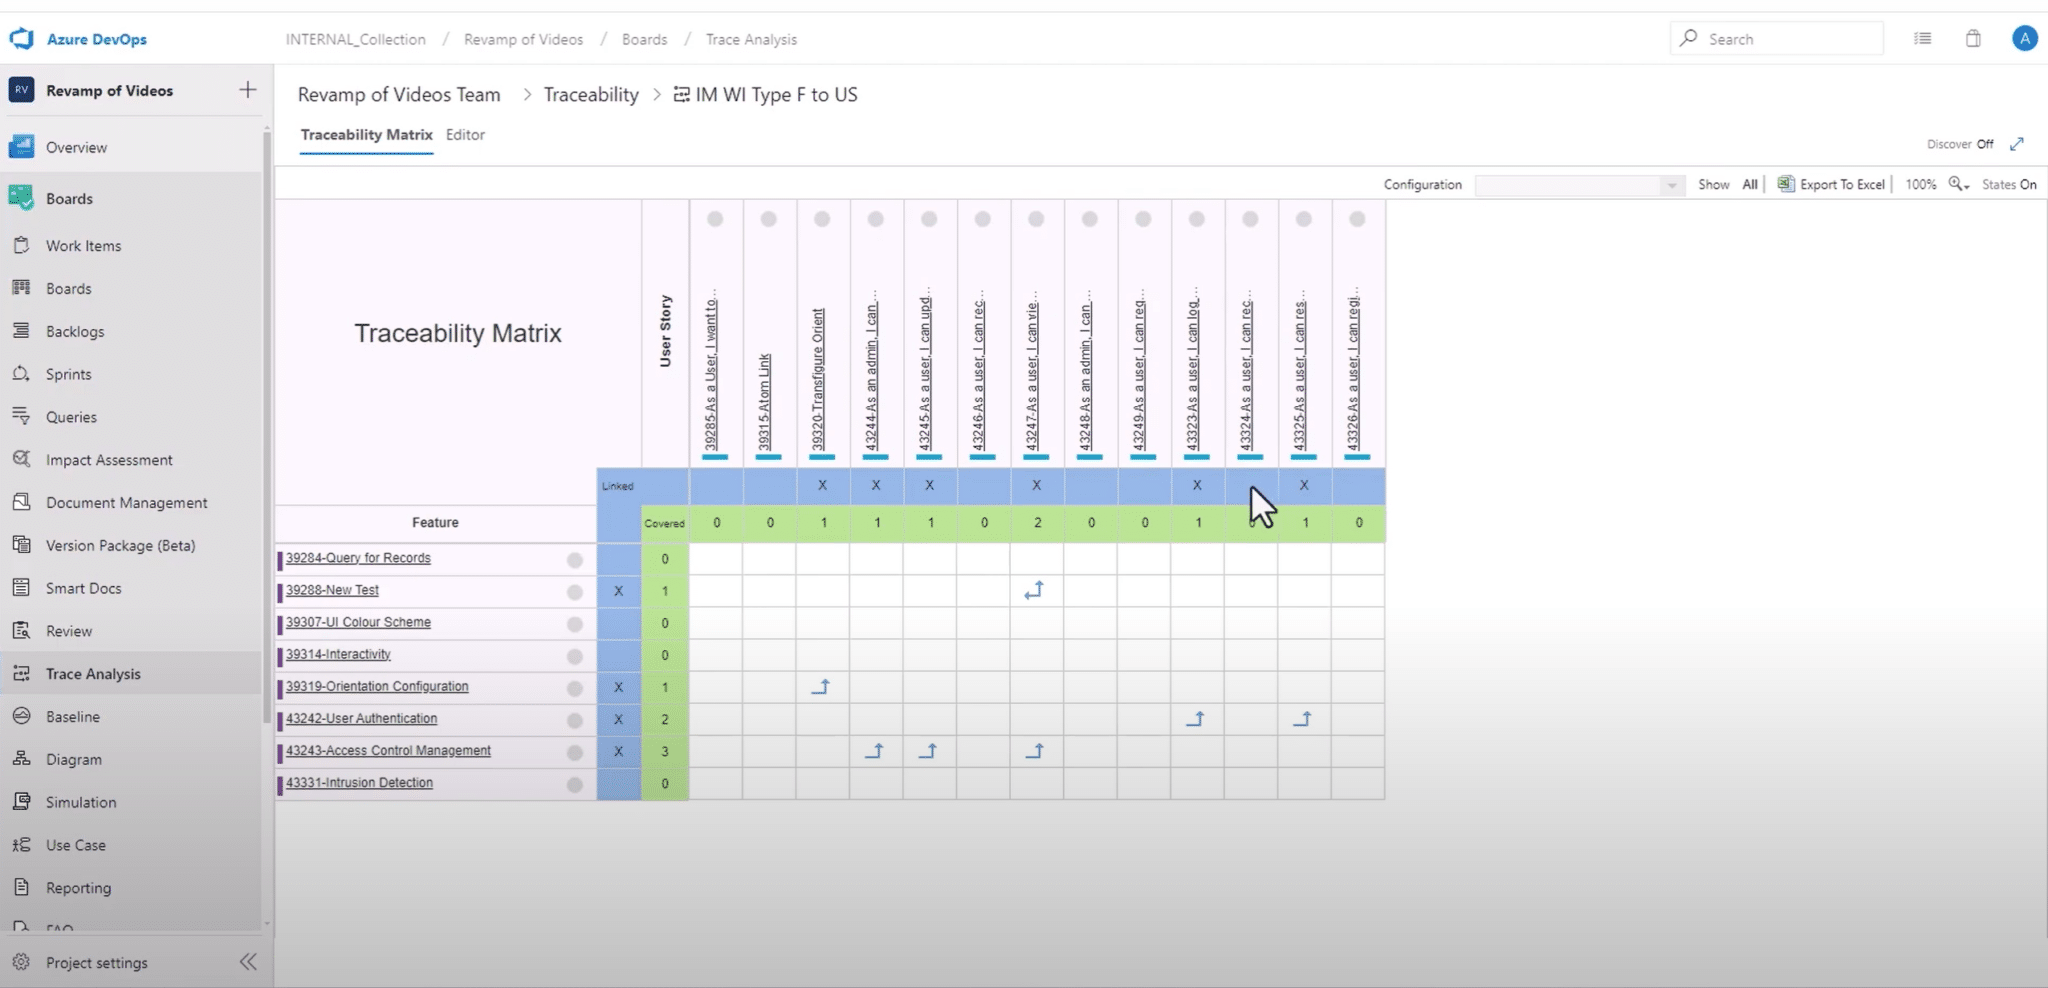Open the Impact Assessment sidebar icon
Screen dimensions: 2048x988
[x=21, y=460]
